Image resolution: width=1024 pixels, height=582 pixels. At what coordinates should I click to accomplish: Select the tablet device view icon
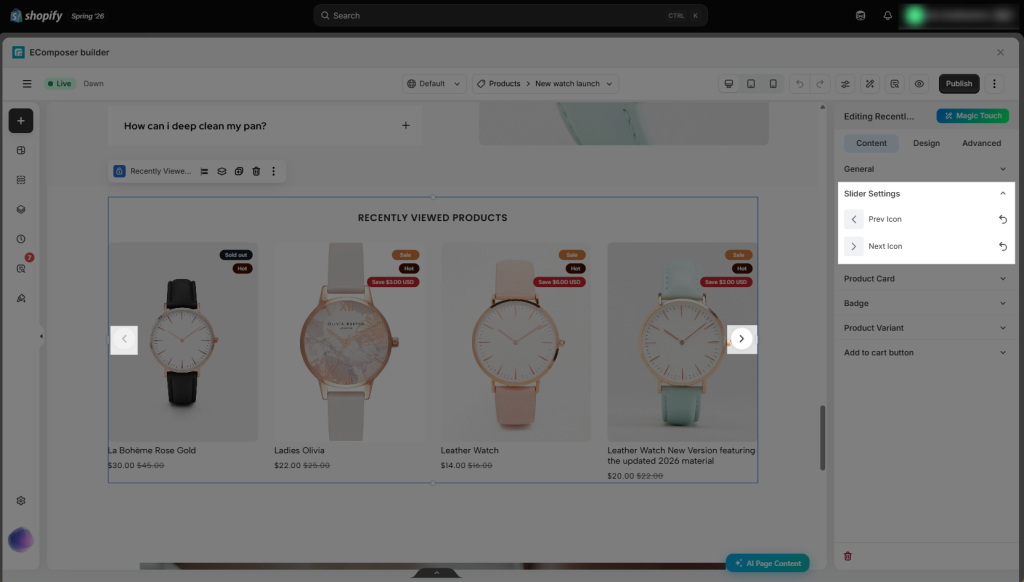click(x=751, y=84)
